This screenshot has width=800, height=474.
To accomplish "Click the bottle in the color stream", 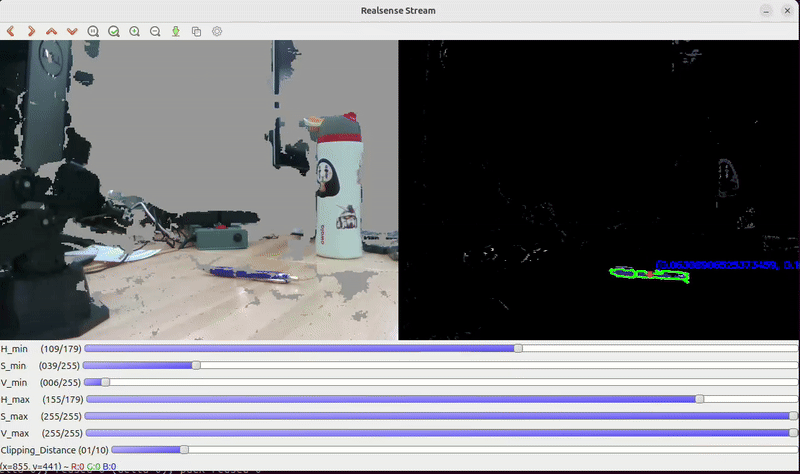I will pyautogui.click(x=338, y=190).
